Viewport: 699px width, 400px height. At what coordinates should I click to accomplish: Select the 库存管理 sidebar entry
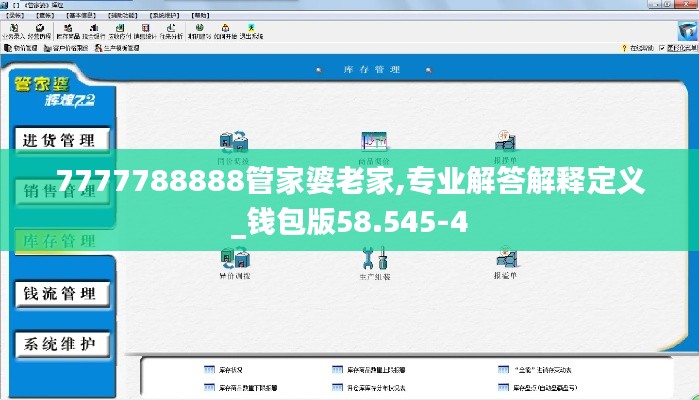(x=59, y=242)
